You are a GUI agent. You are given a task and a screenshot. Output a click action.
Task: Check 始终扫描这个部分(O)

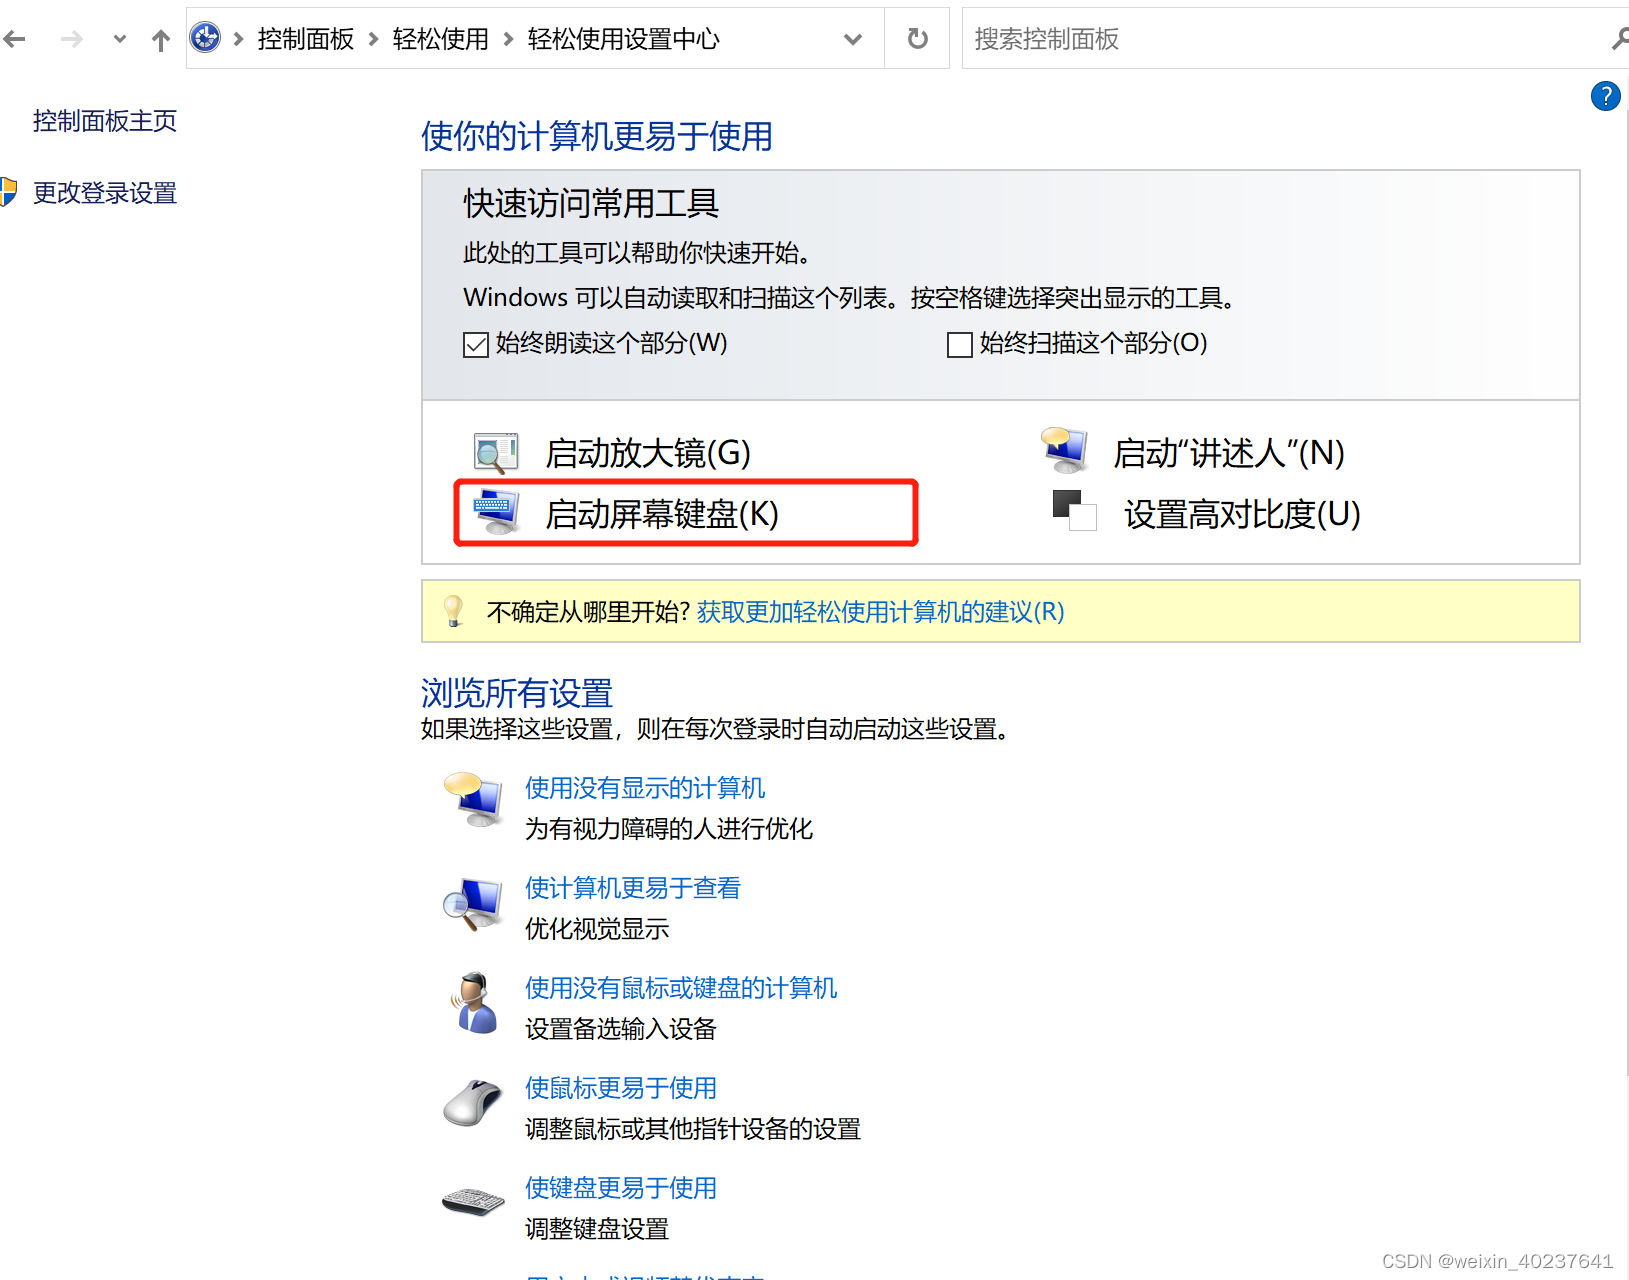[x=960, y=345]
